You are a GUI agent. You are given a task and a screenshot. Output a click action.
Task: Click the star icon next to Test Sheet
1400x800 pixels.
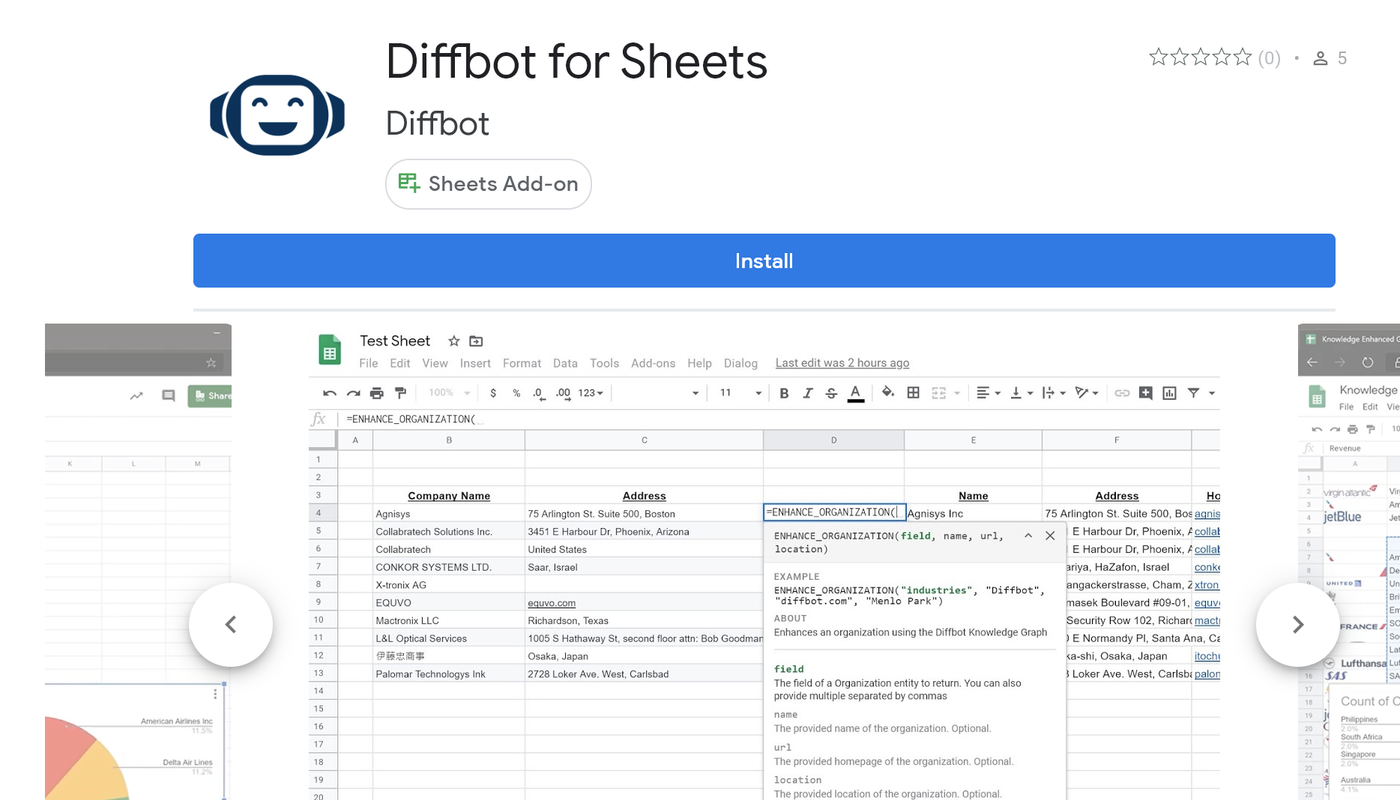coord(454,341)
